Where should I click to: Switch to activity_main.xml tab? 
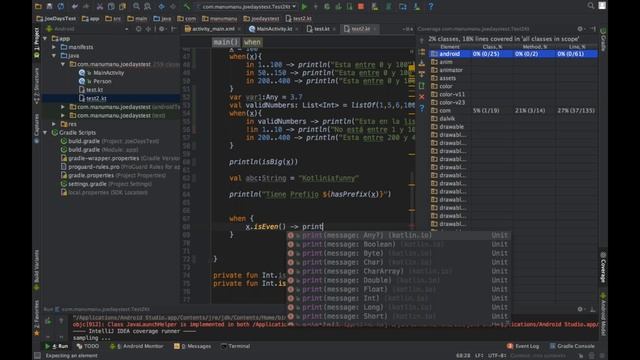(213, 29)
